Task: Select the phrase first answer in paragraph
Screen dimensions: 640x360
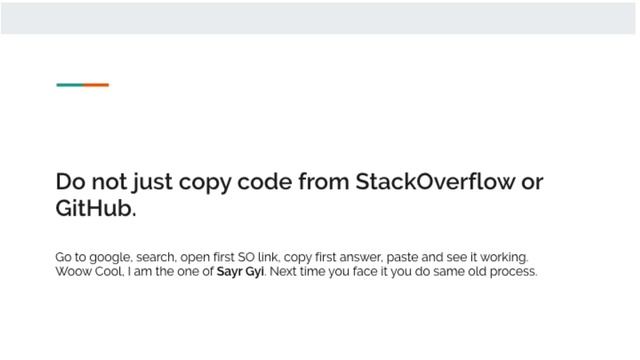Action: point(348,257)
